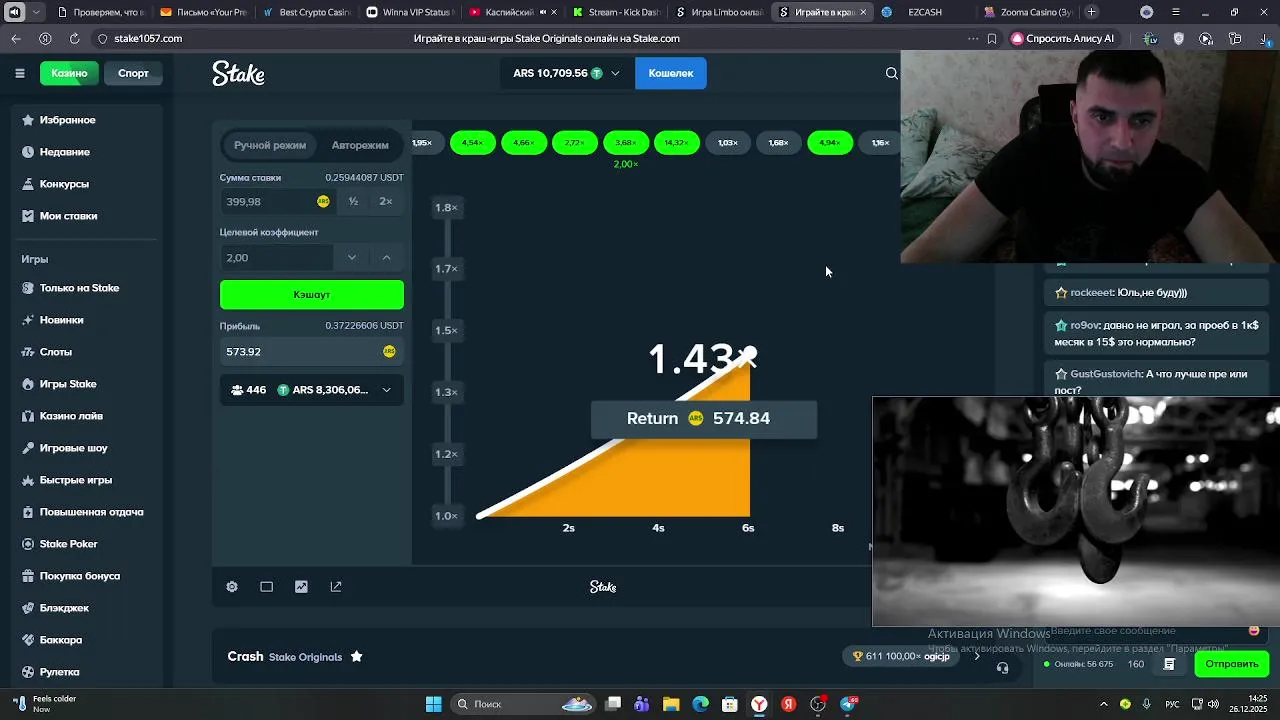Open live stats chart icon

301,587
